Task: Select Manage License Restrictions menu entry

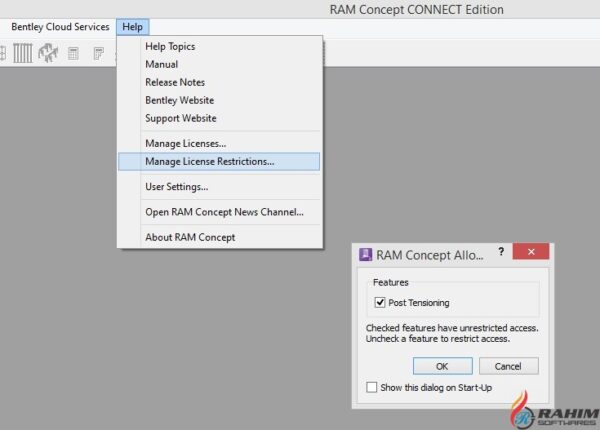Action: (209, 161)
